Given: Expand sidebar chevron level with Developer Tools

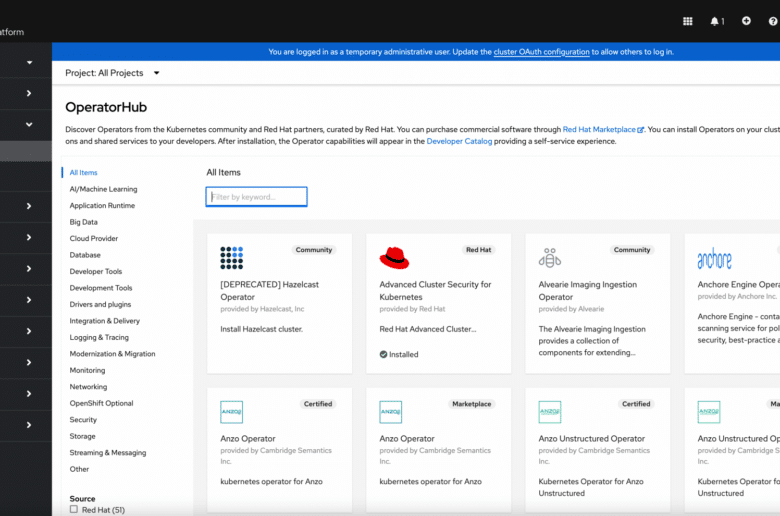Looking at the screenshot, I should (29, 269).
